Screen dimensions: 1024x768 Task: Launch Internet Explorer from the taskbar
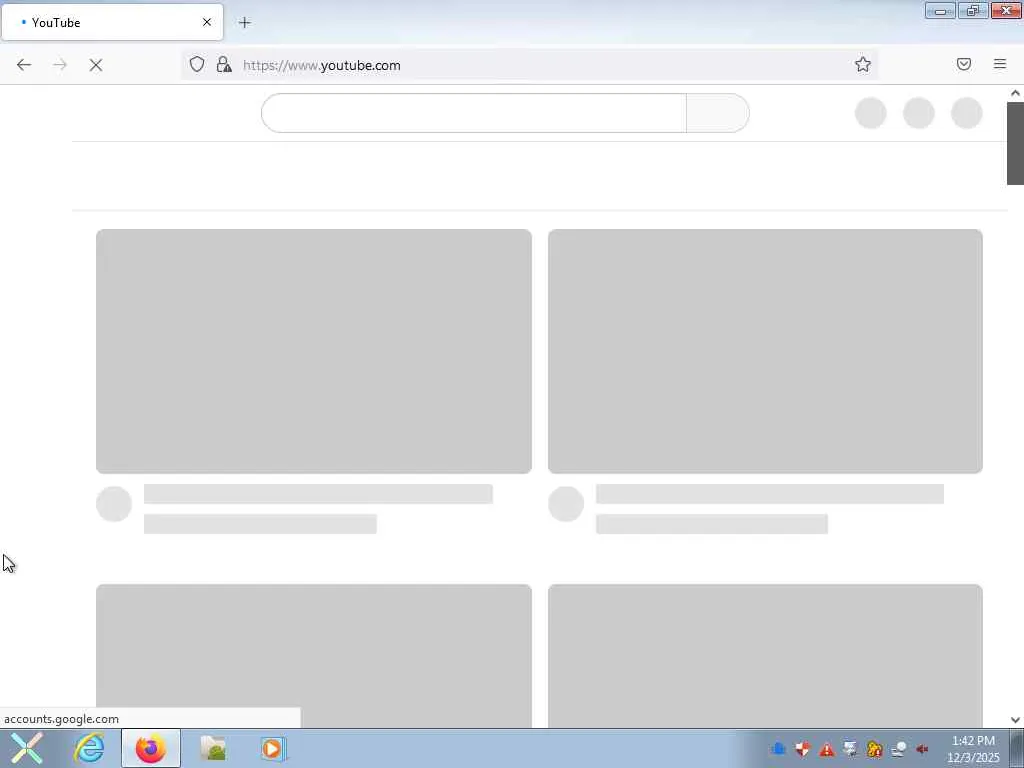tap(89, 748)
